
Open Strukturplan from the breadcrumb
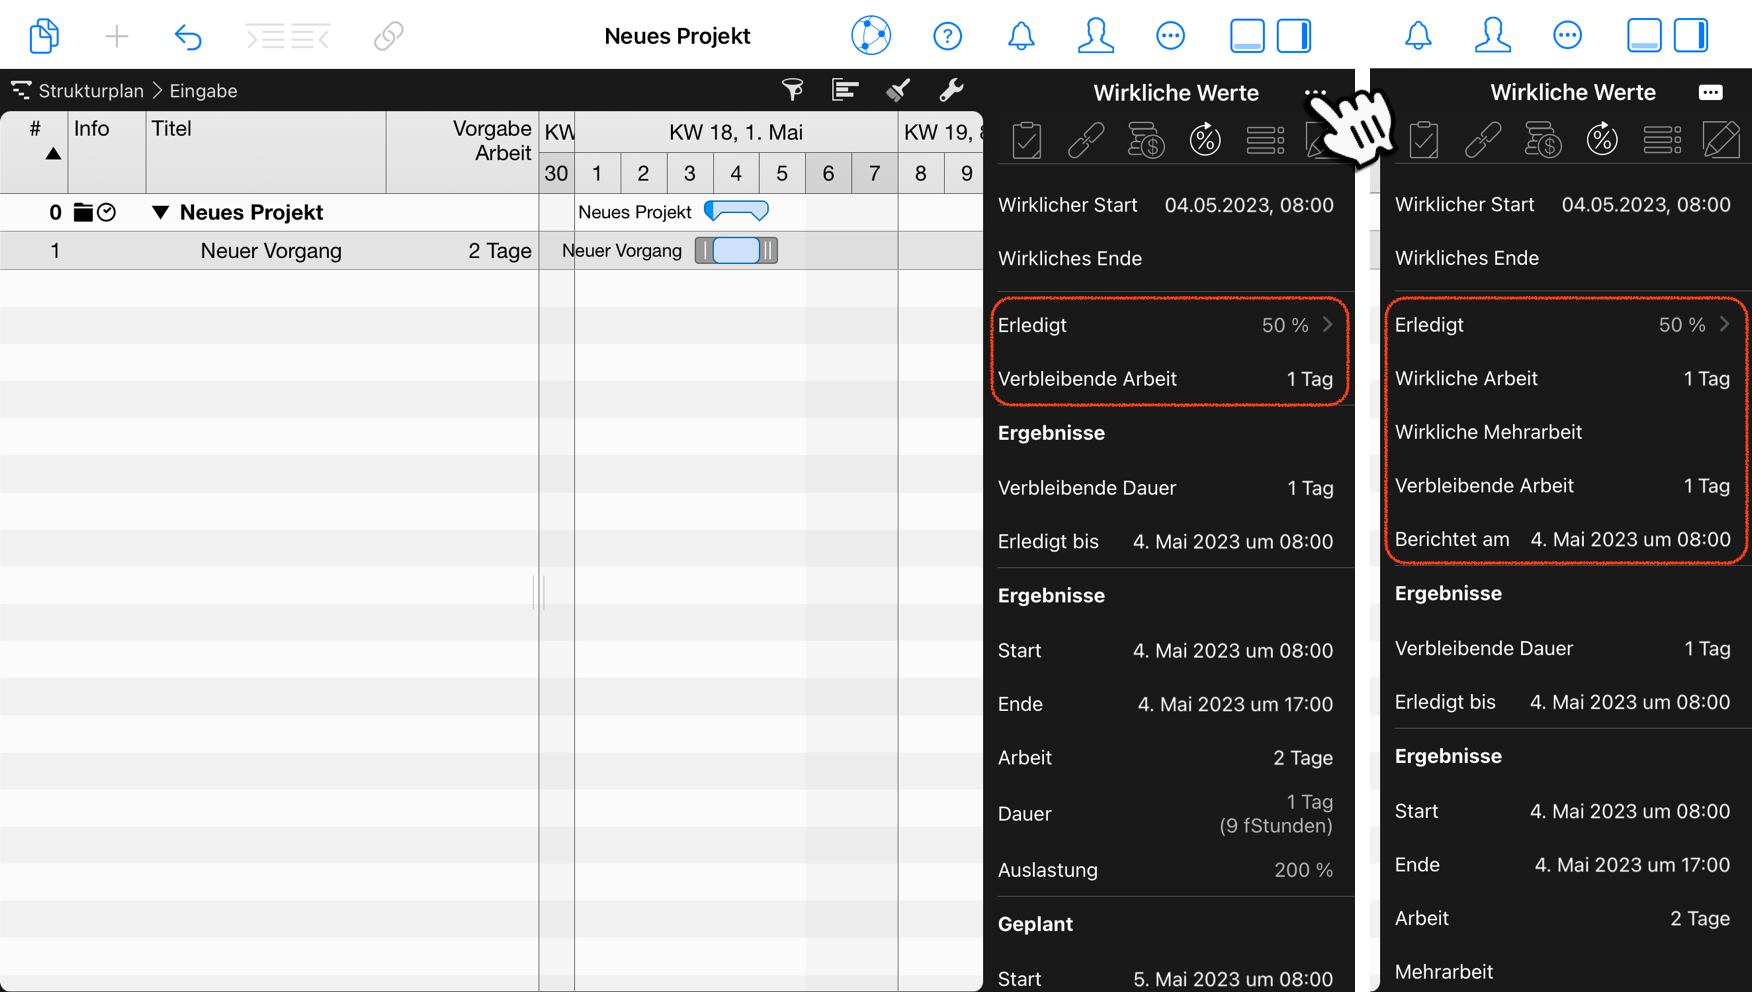coord(92,90)
